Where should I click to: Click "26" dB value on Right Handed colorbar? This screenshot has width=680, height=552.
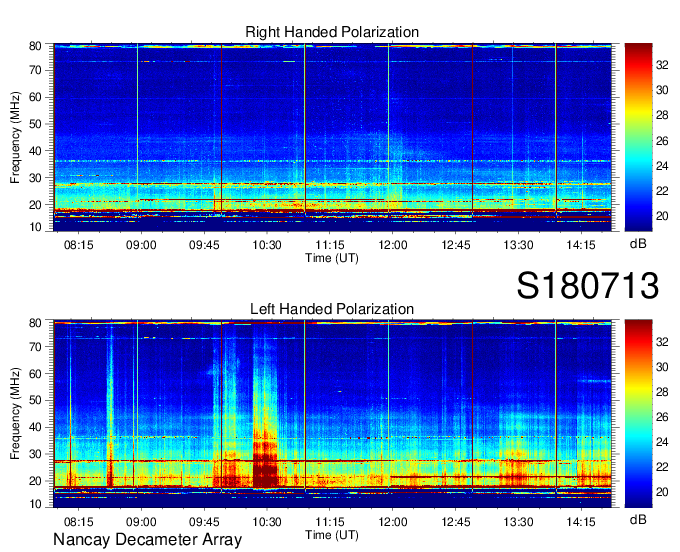pyautogui.click(x=662, y=141)
